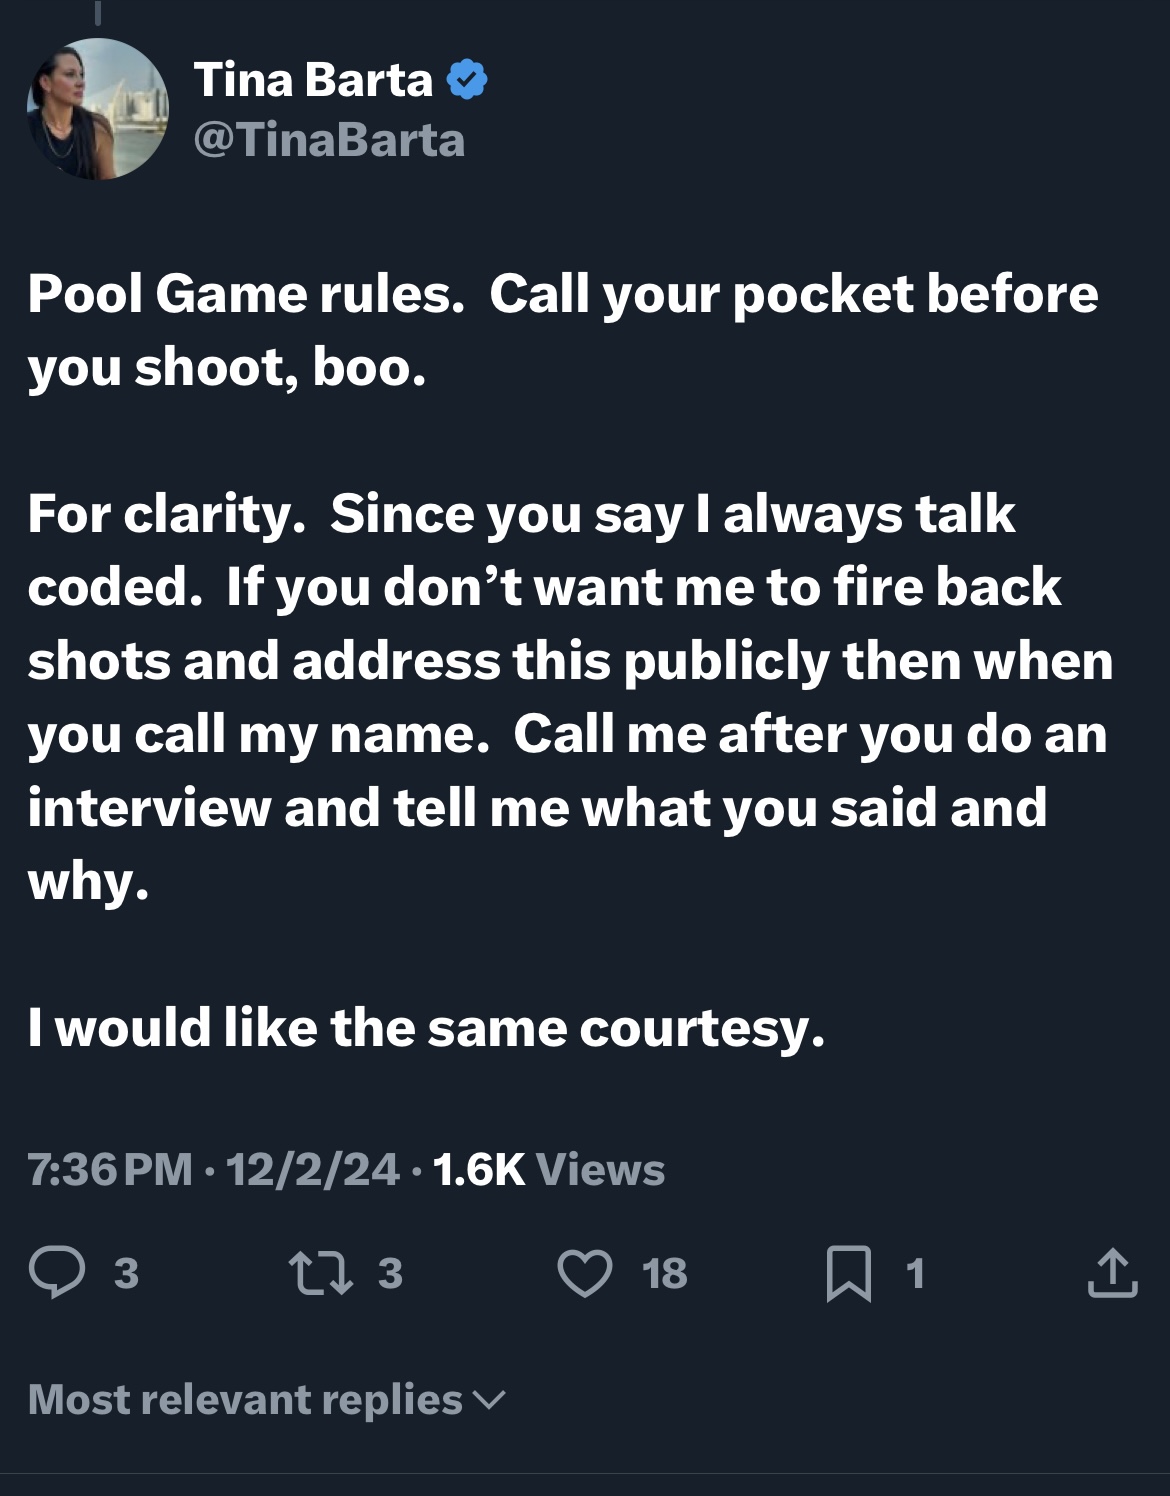The height and width of the screenshot is (1496, 1170).
Task: Expand the Most relevant replies dropdown
Action: [x=268, y=1400]
